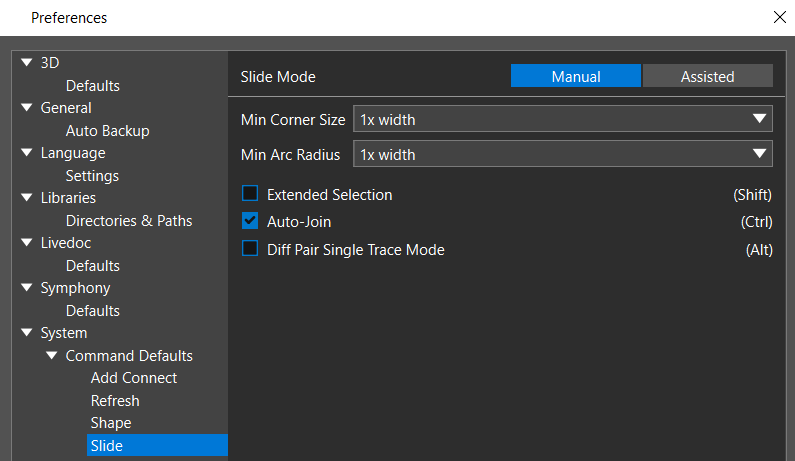Open Language Settings item
Image resolution: width=795 pixels, height=461 pixels.
pyautogui.click(x=92, y=176)
